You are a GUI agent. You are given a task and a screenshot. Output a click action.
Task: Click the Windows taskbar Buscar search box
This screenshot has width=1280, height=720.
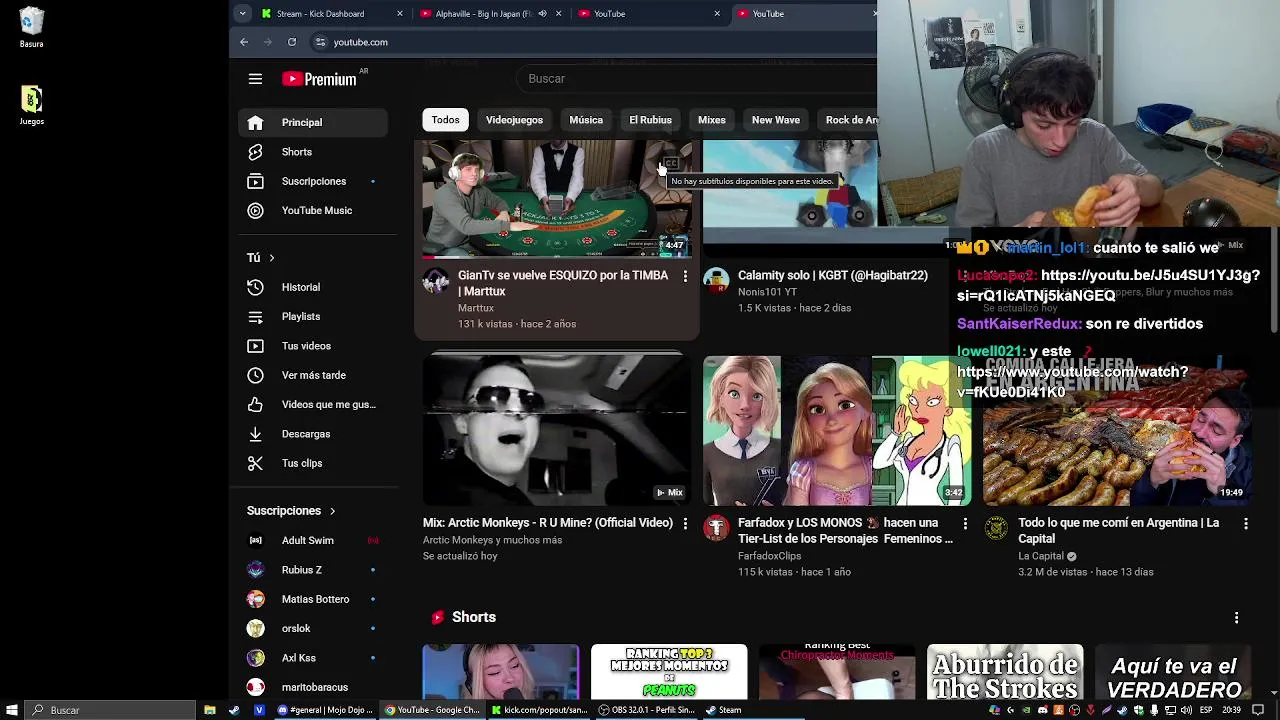(x=110, y=710)
